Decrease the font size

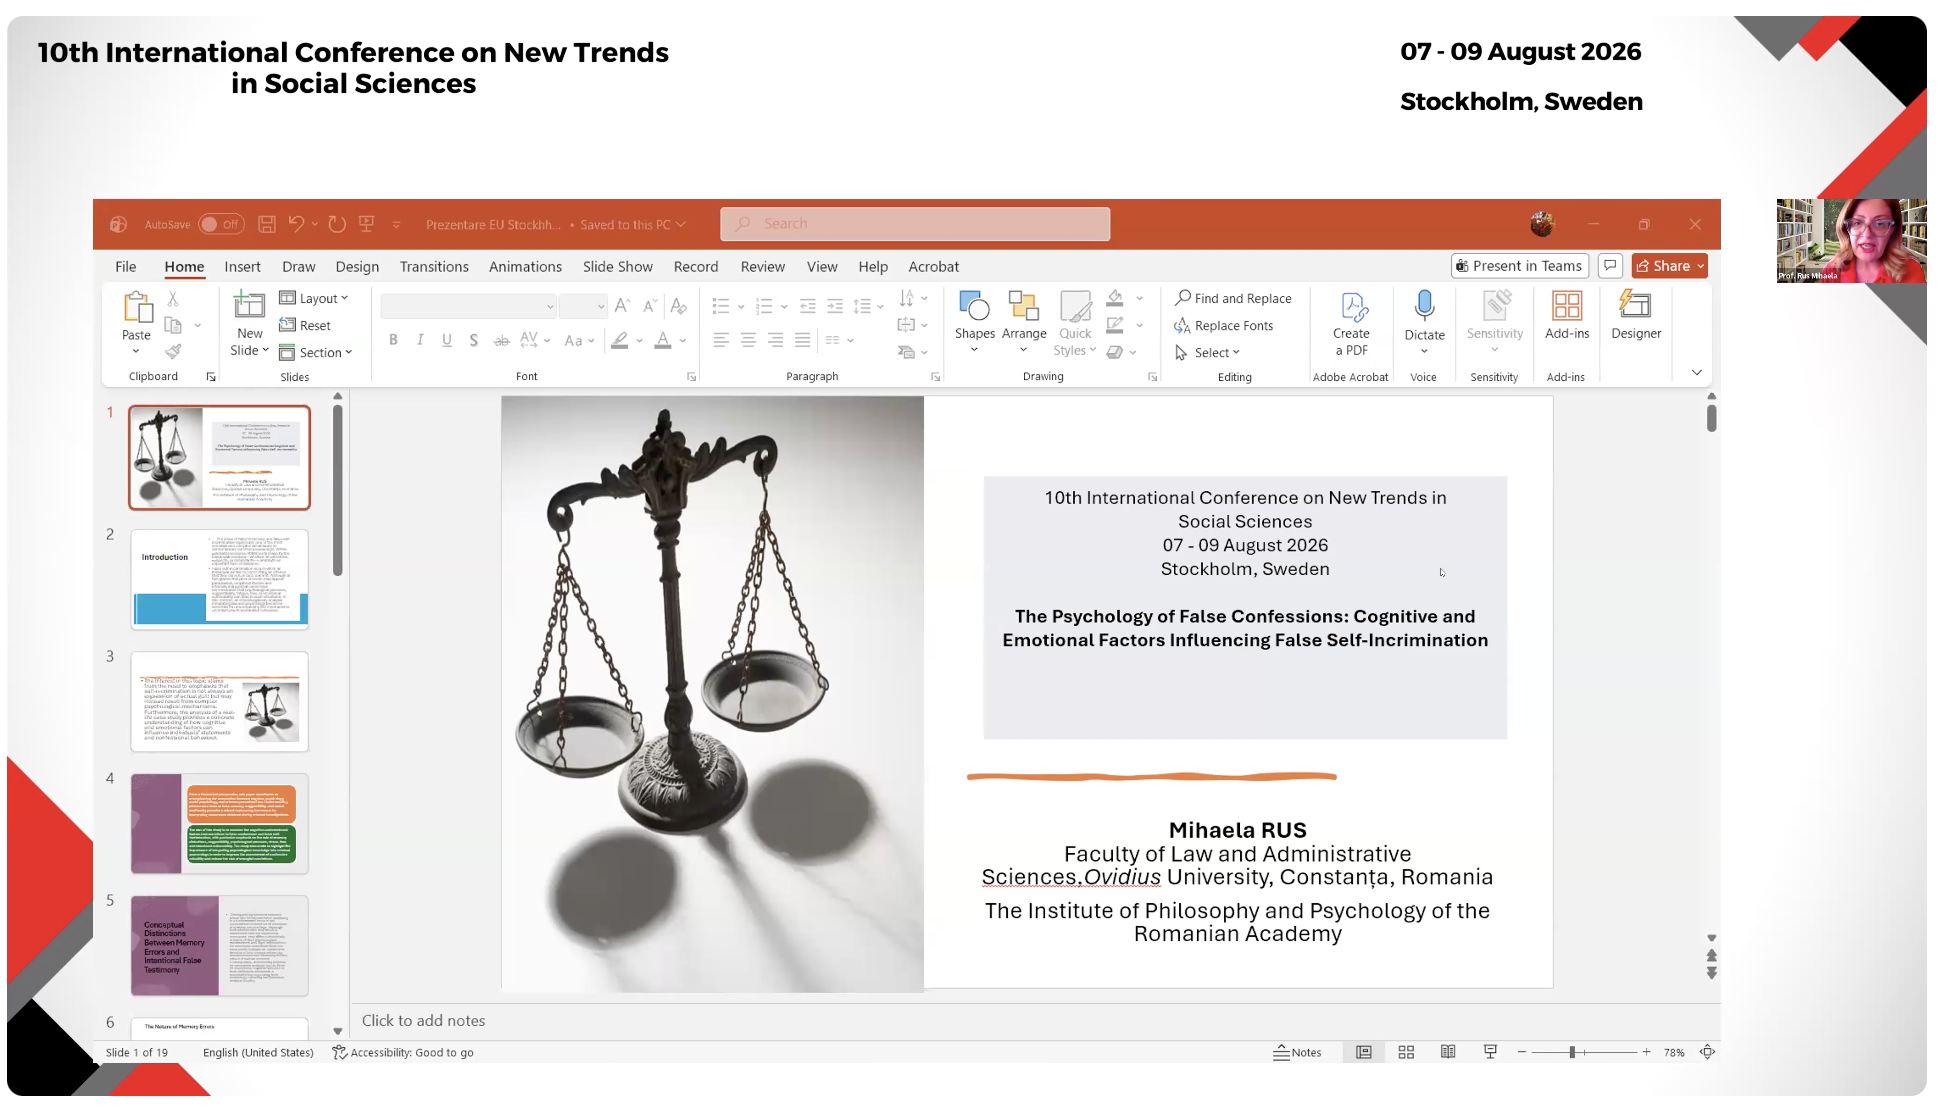(x=649, y=305)
